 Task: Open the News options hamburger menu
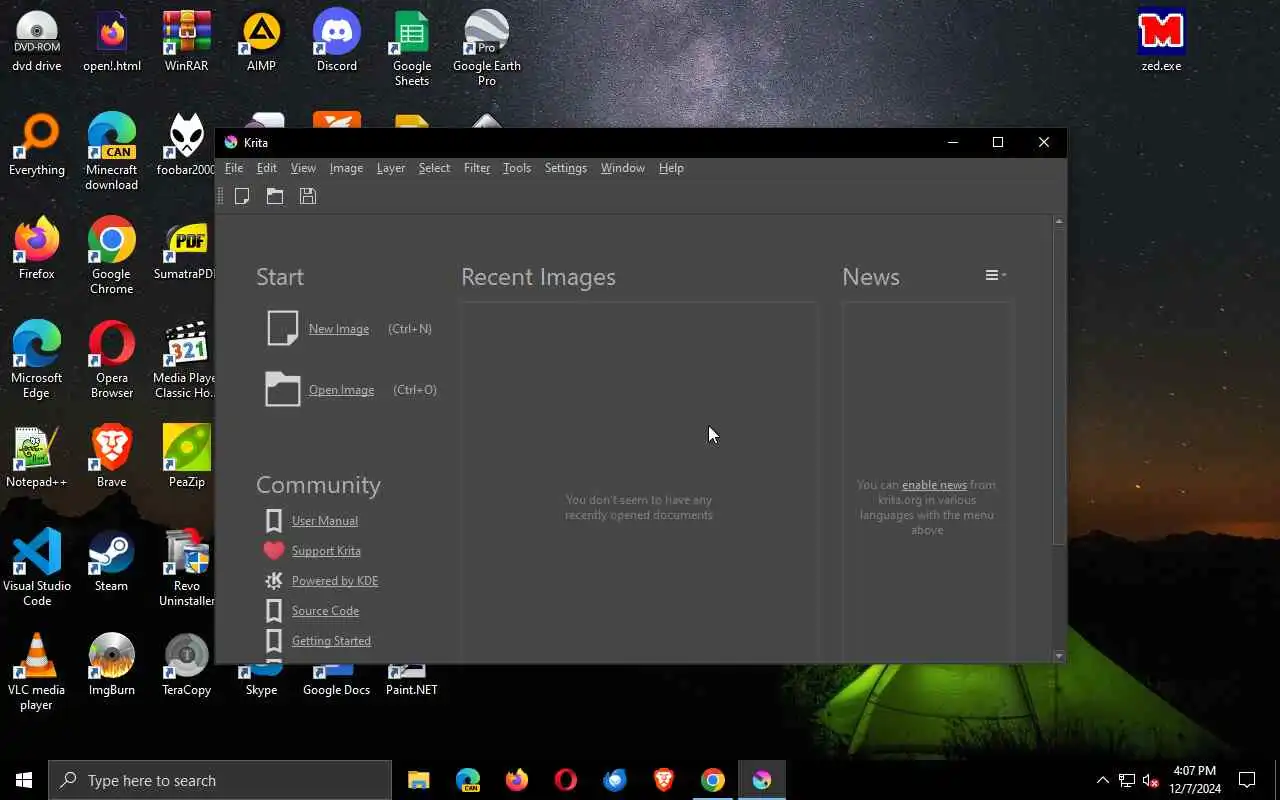coord(995,275)
